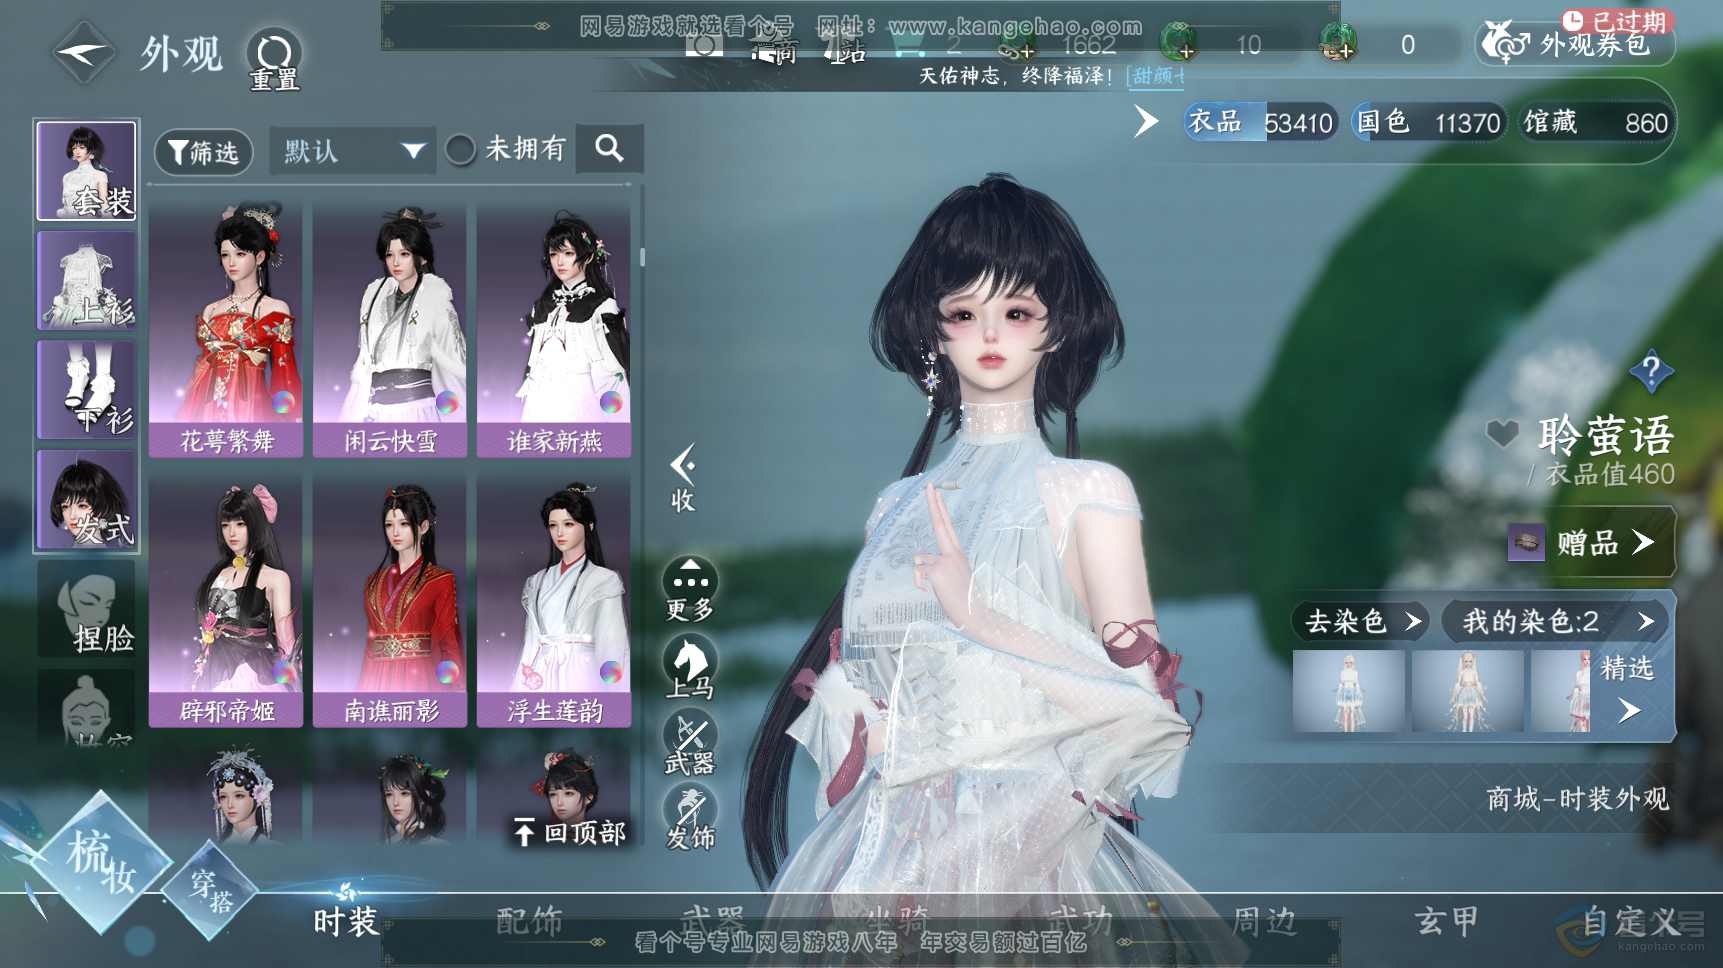This screenshot has height=968, width=1723.
Task: Open the 穿搭 diamond button
Action: pos(212,890)
